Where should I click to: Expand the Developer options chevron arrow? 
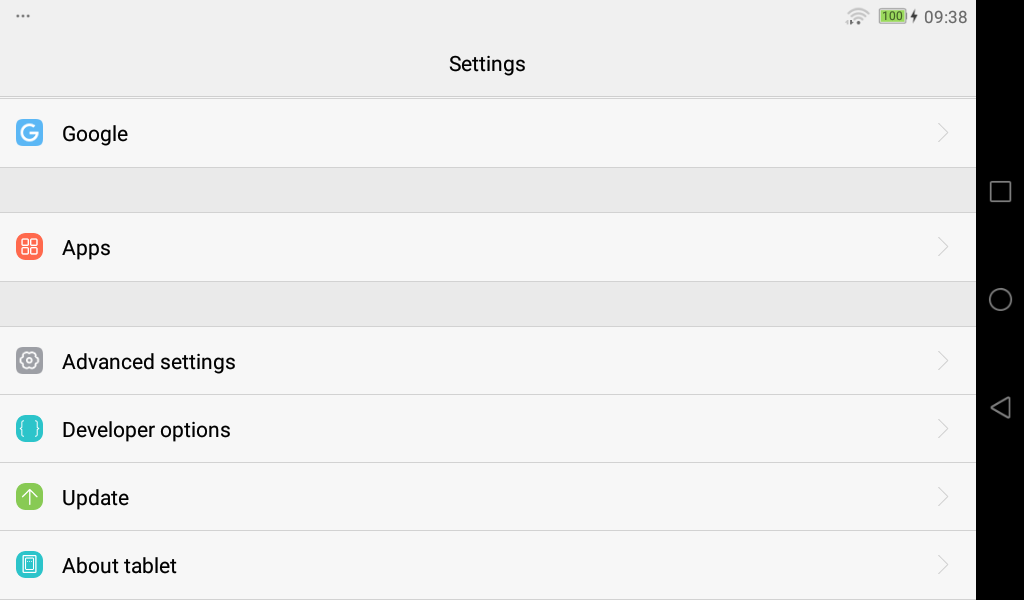(943, 429)
